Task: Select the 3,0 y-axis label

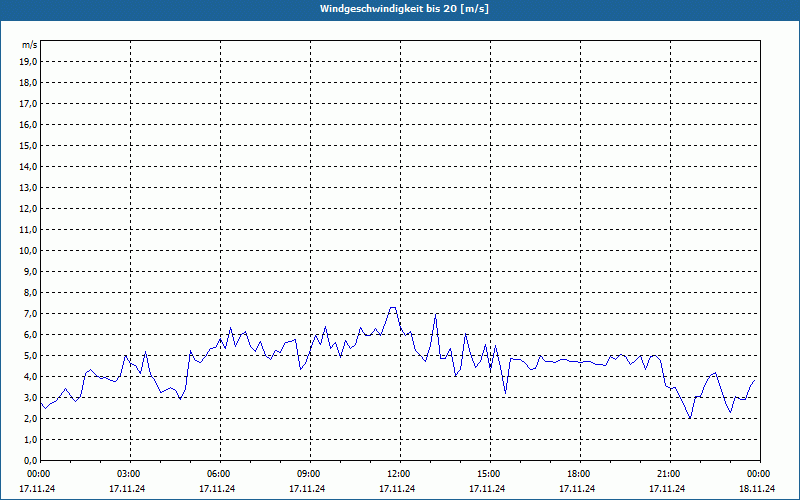Action: 31,397
